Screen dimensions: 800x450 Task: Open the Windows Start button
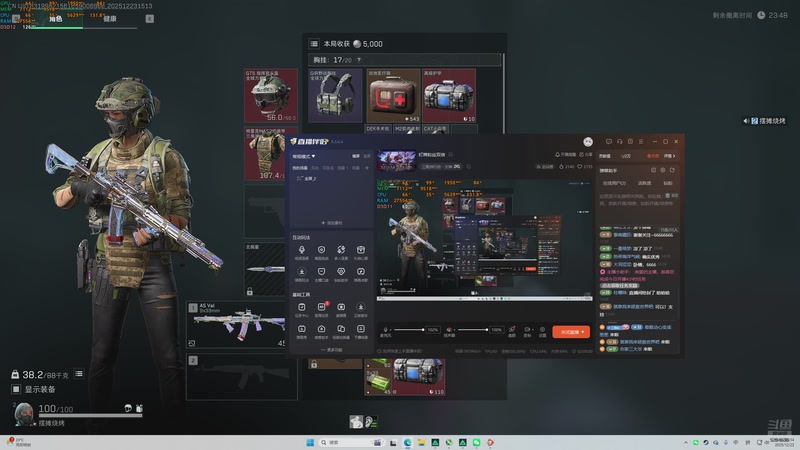click(310, 442)
